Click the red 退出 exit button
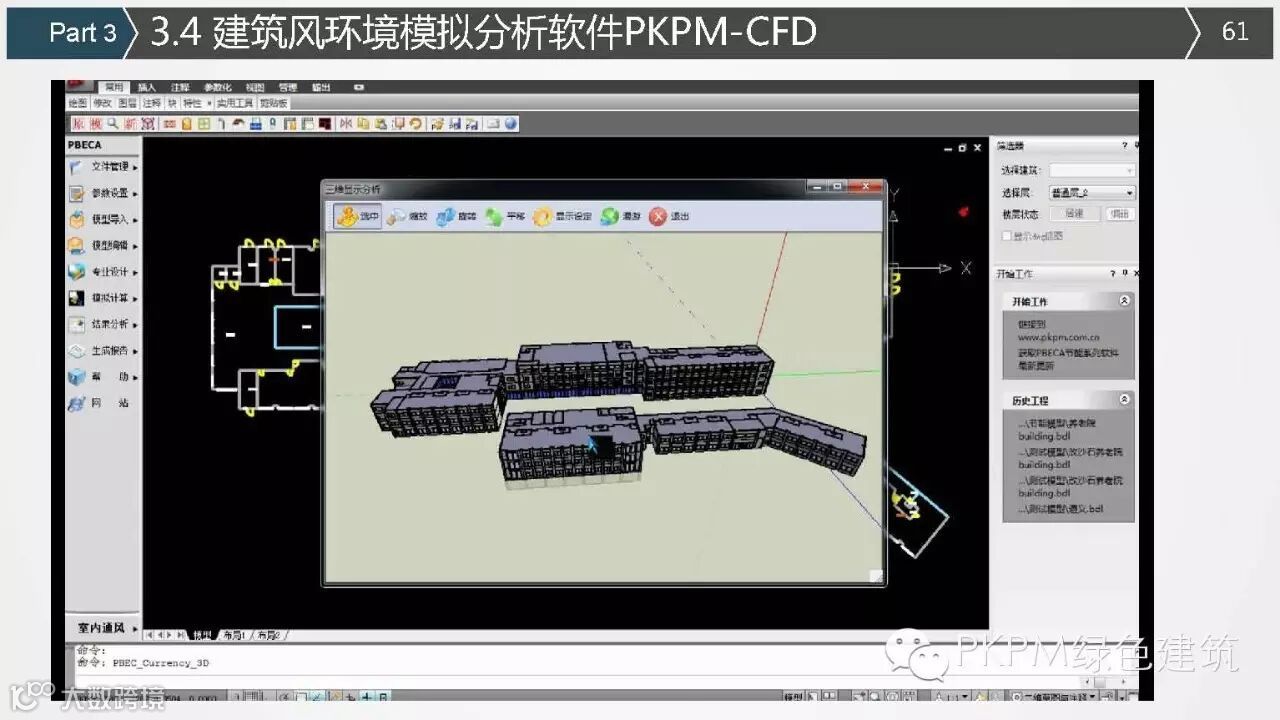 [x=669, y=216]
